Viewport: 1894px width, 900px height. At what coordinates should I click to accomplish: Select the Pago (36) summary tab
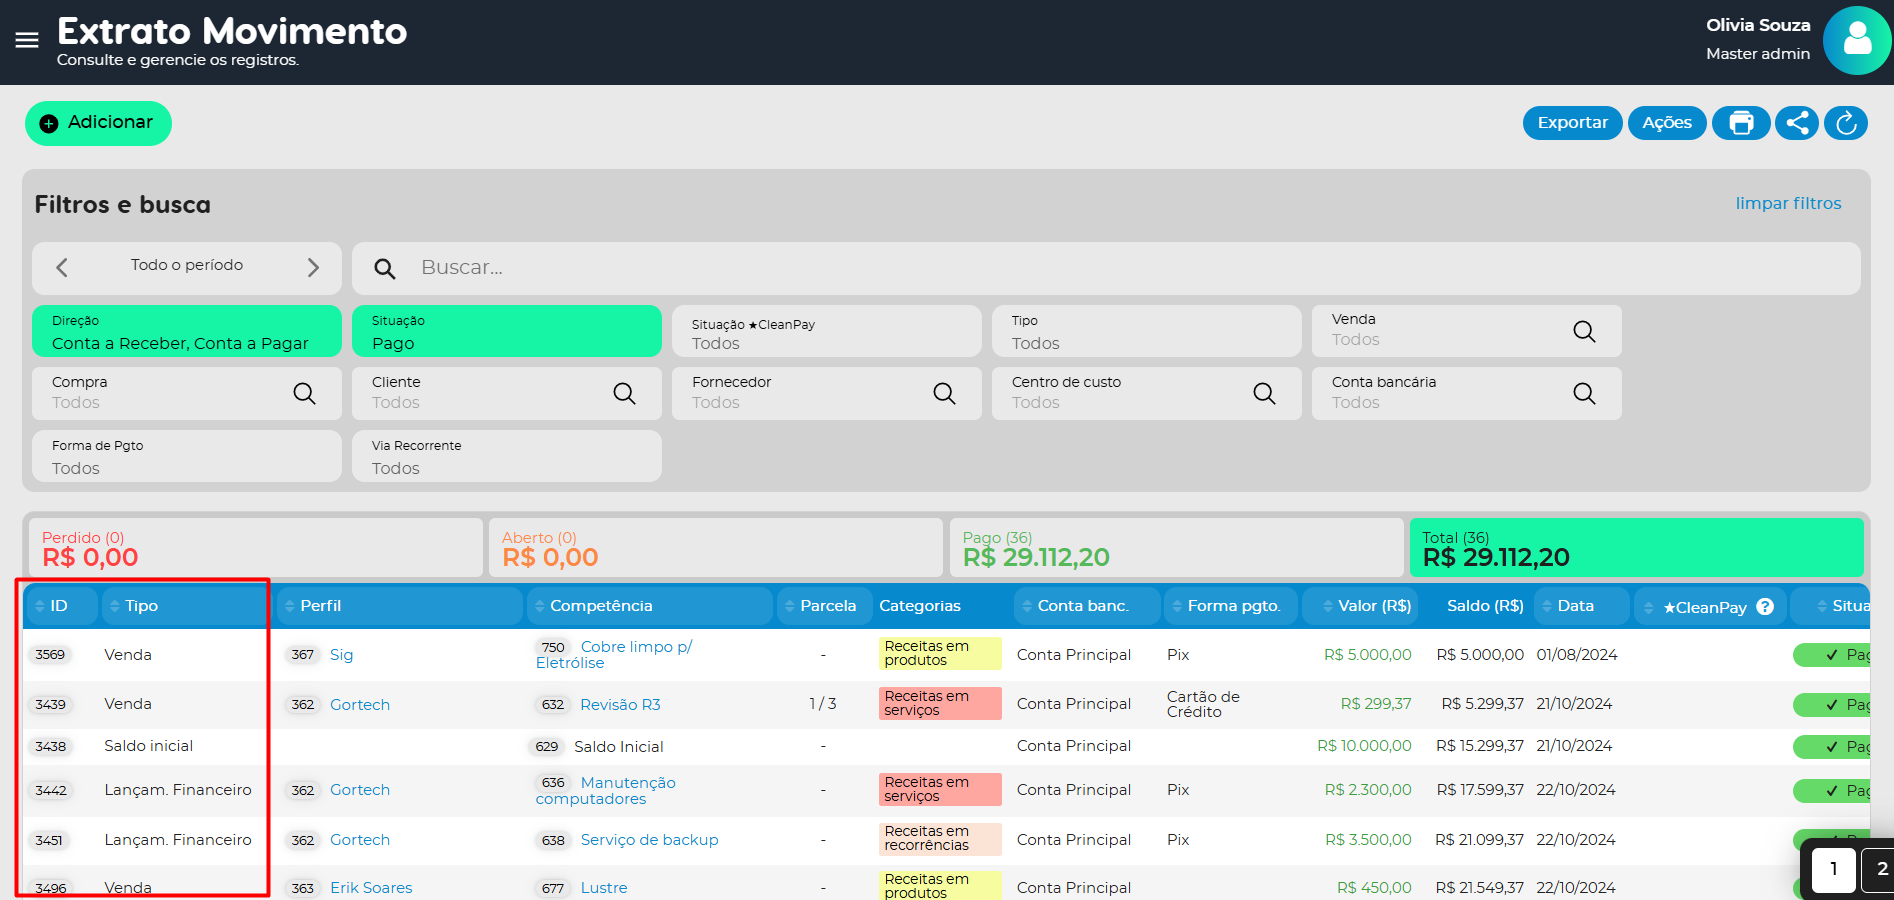click(x=1176, y=548)
